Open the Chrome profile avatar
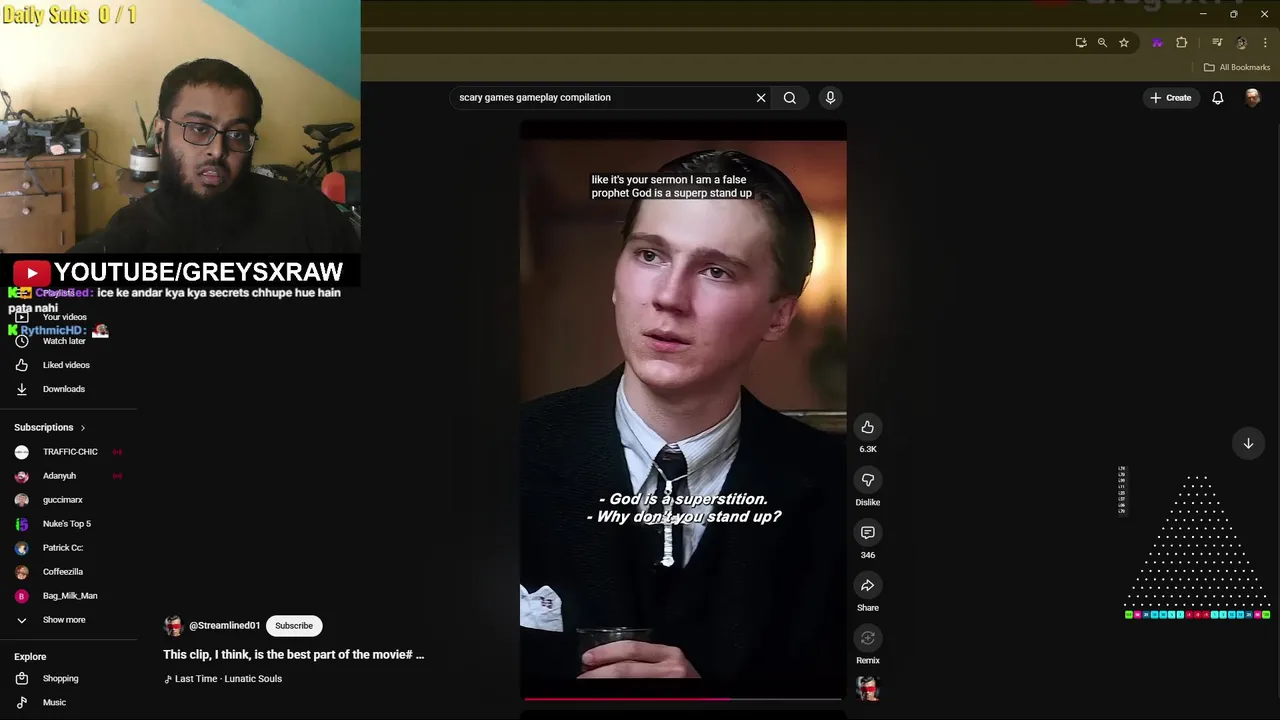The image size is (1280, 720). click(x=1241, y=43)
